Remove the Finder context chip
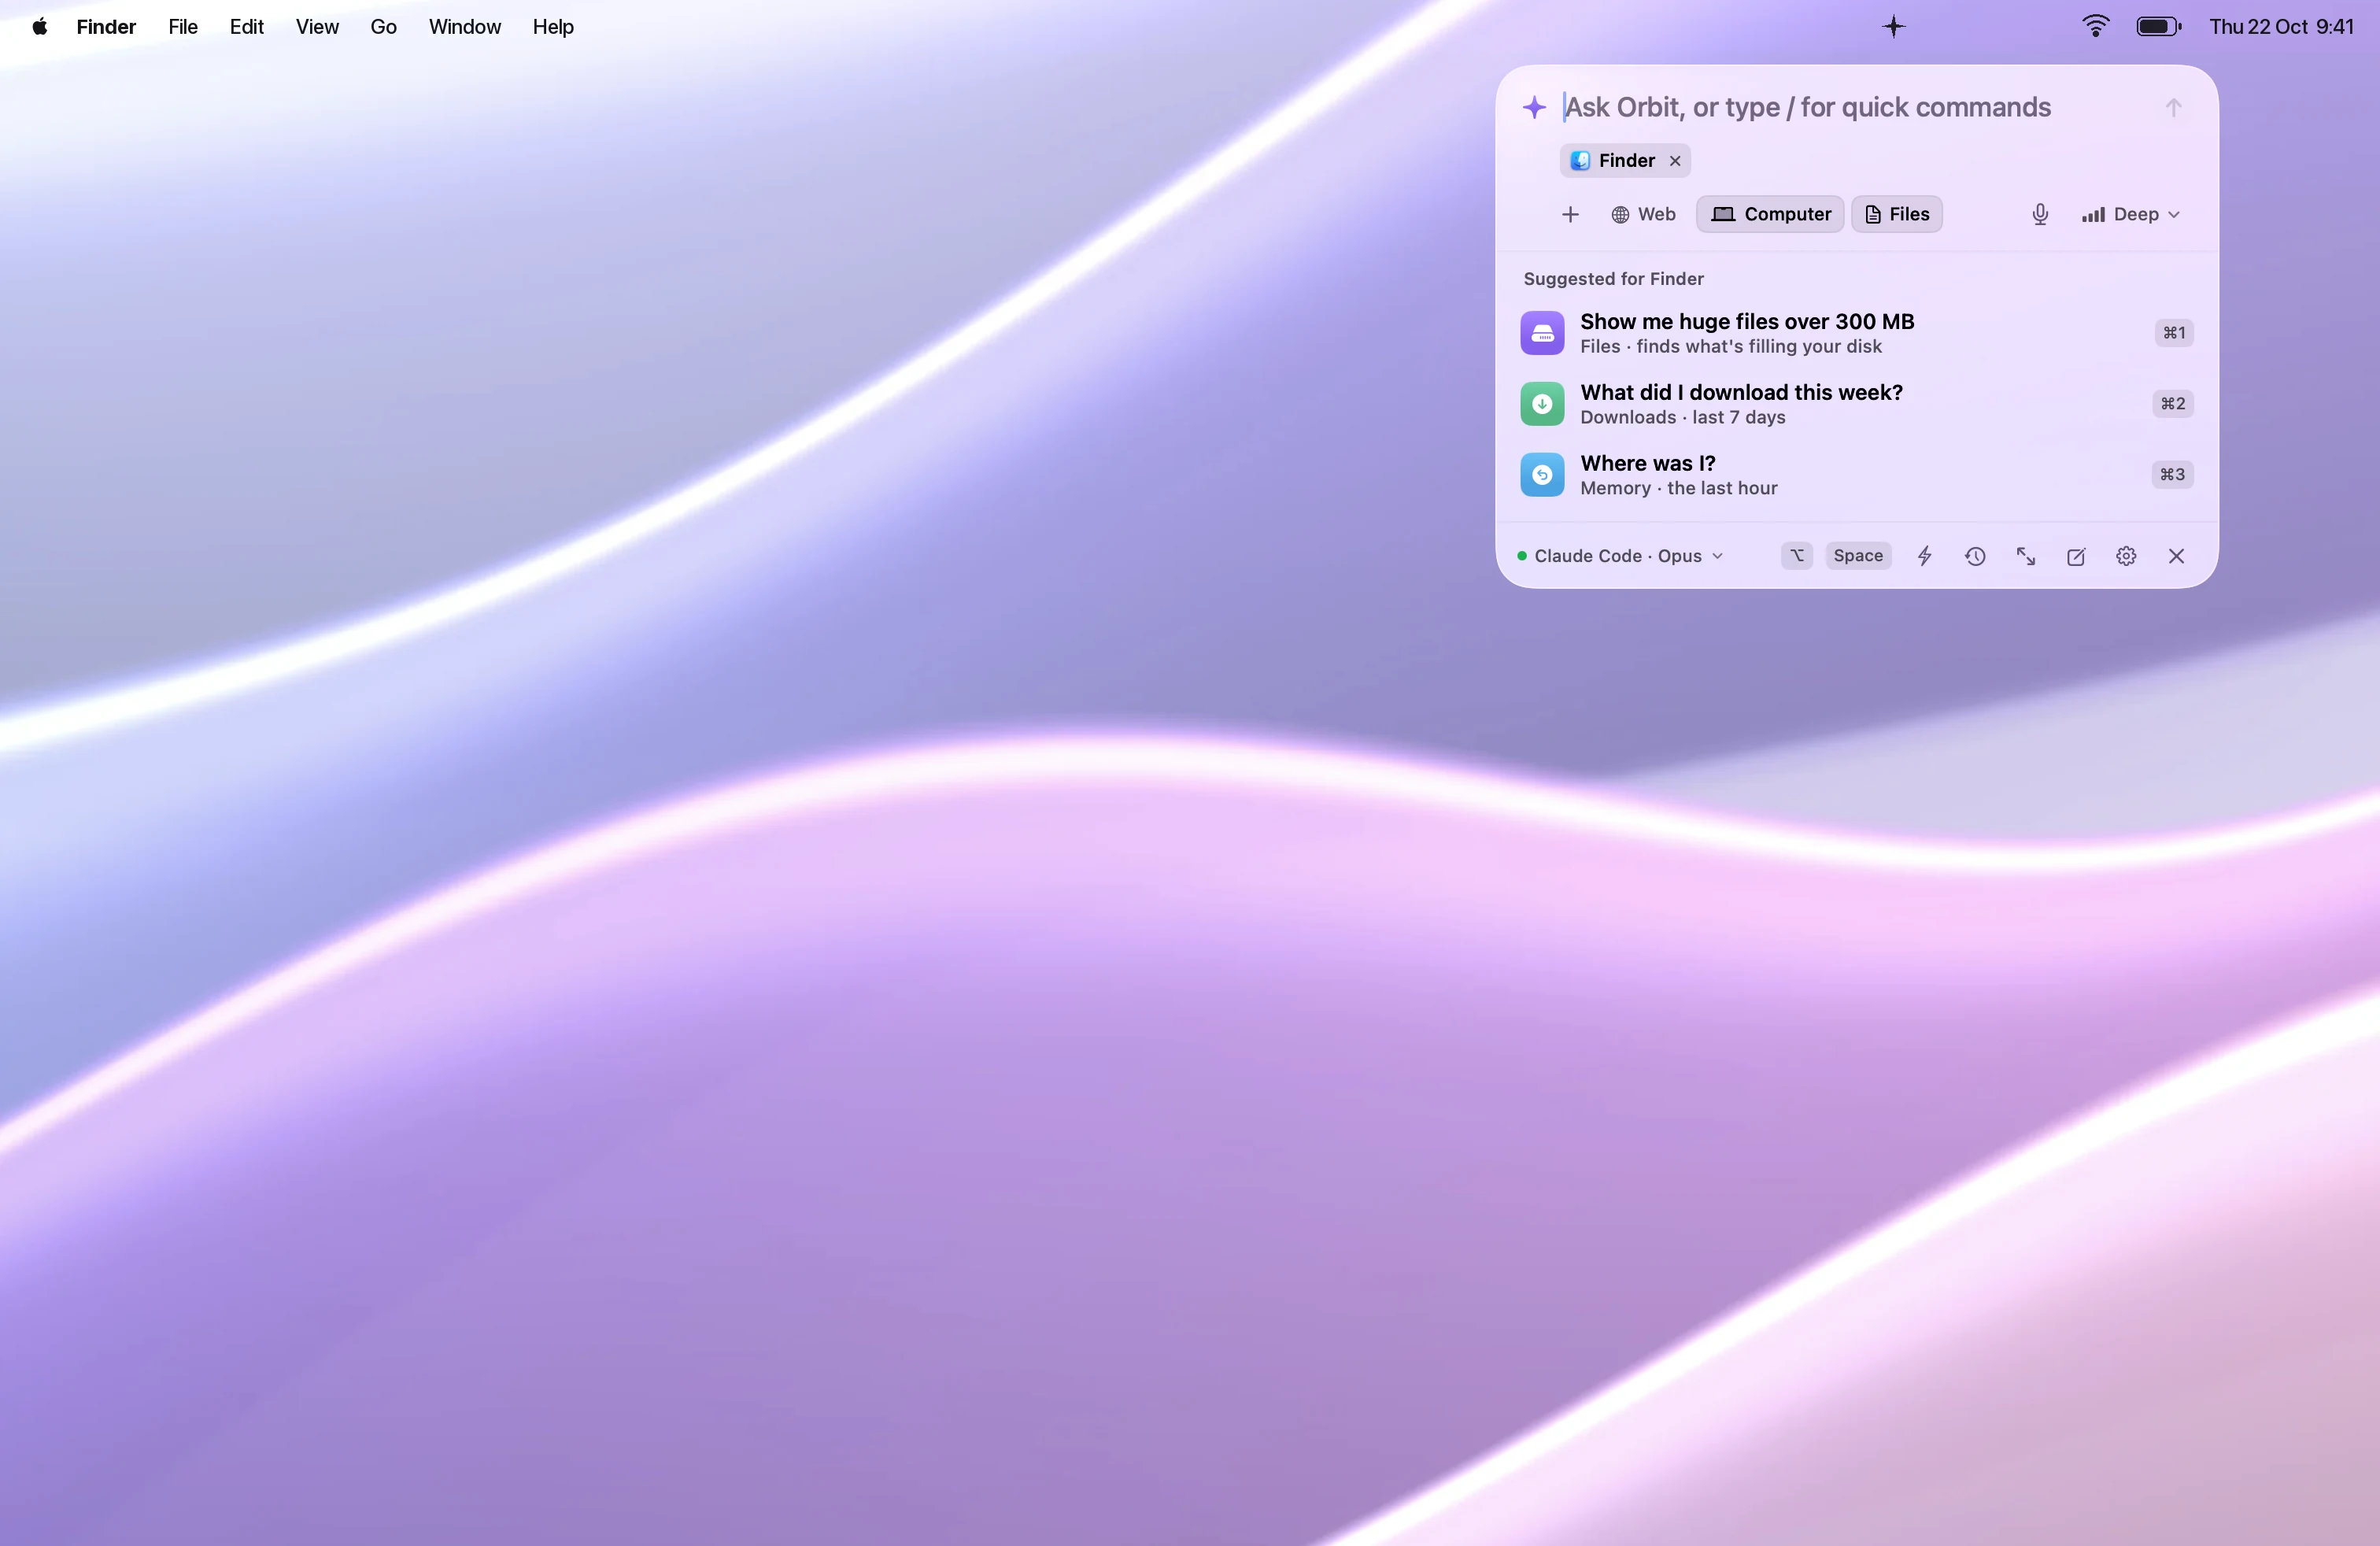 click(1675, 161)
